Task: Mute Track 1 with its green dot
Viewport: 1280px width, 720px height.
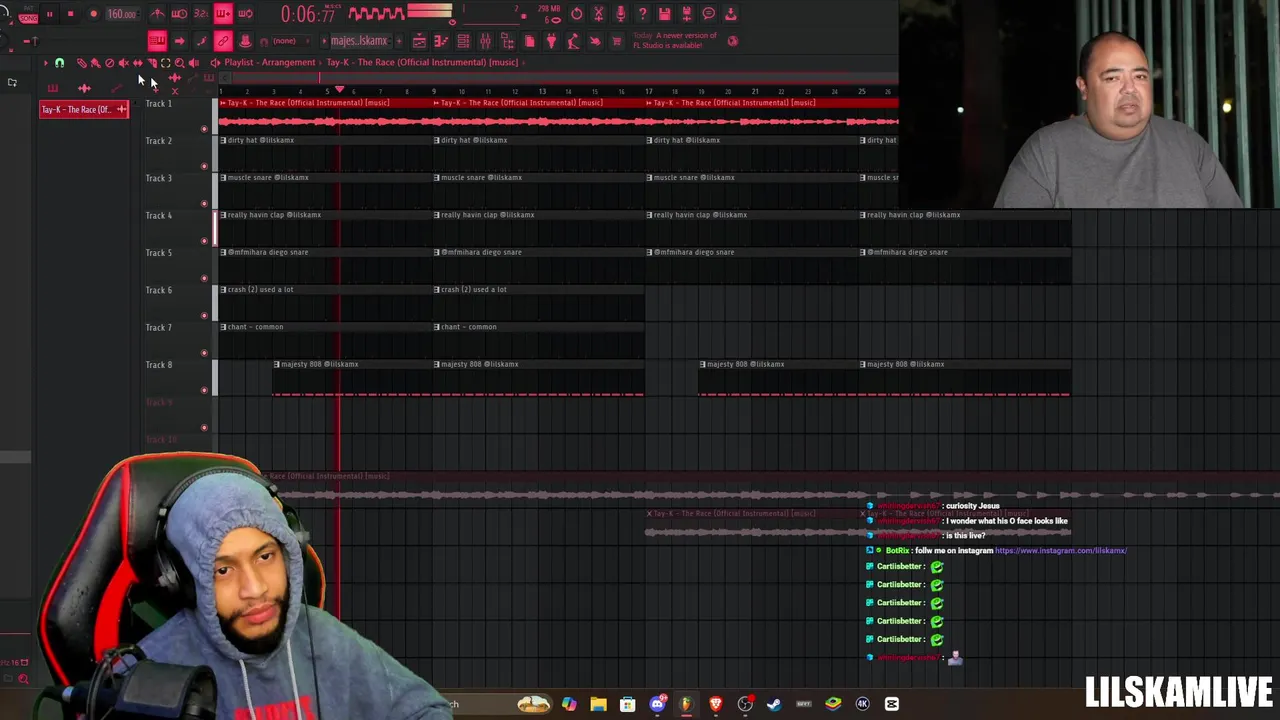Action: pyautogui.click(x=204, y=128)
